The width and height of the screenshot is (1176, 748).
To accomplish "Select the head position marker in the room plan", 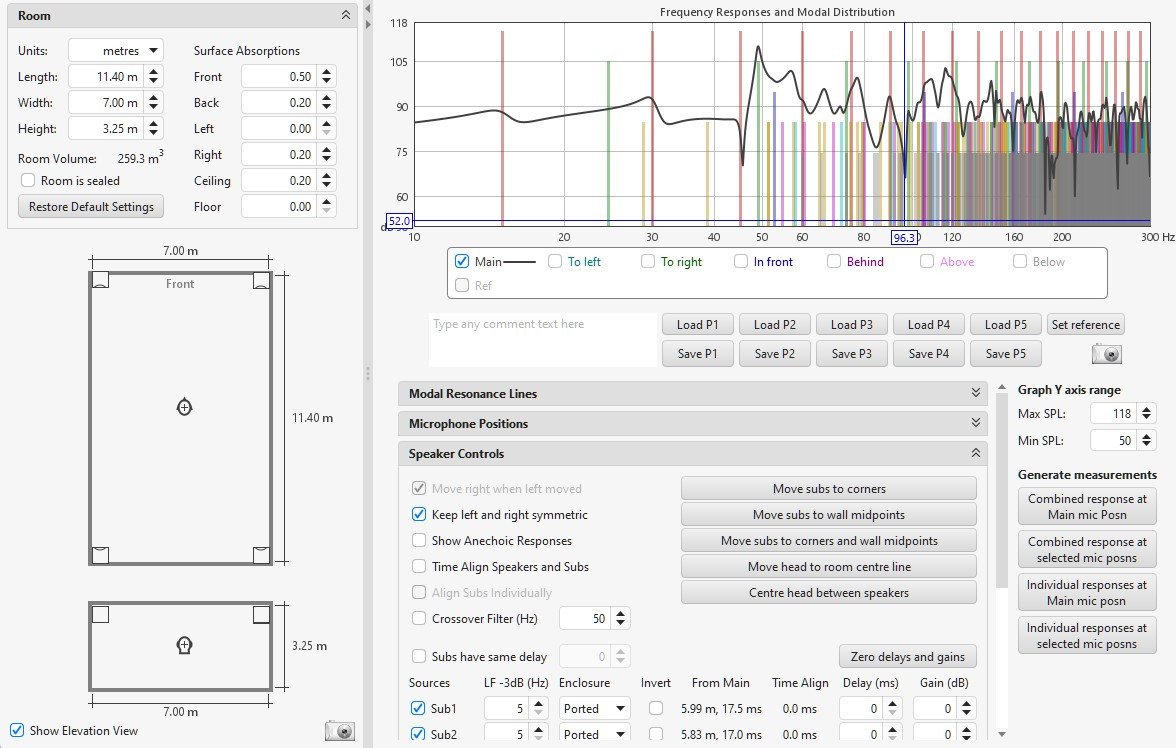I will click(x=183, y=406).
